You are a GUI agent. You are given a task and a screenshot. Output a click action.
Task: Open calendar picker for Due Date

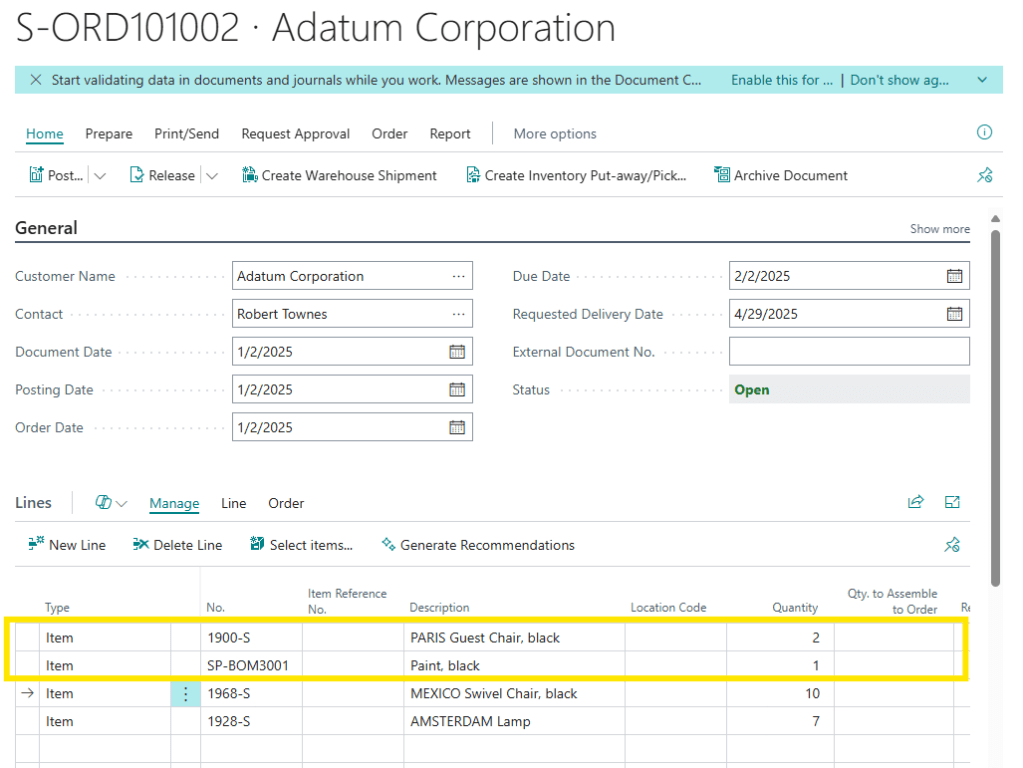click(954, 276)
